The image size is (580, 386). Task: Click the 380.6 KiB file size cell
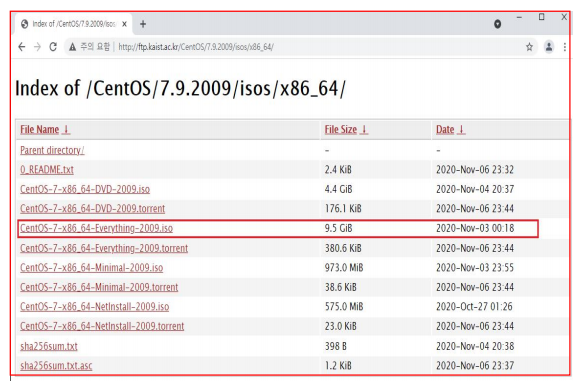[343, 248]
